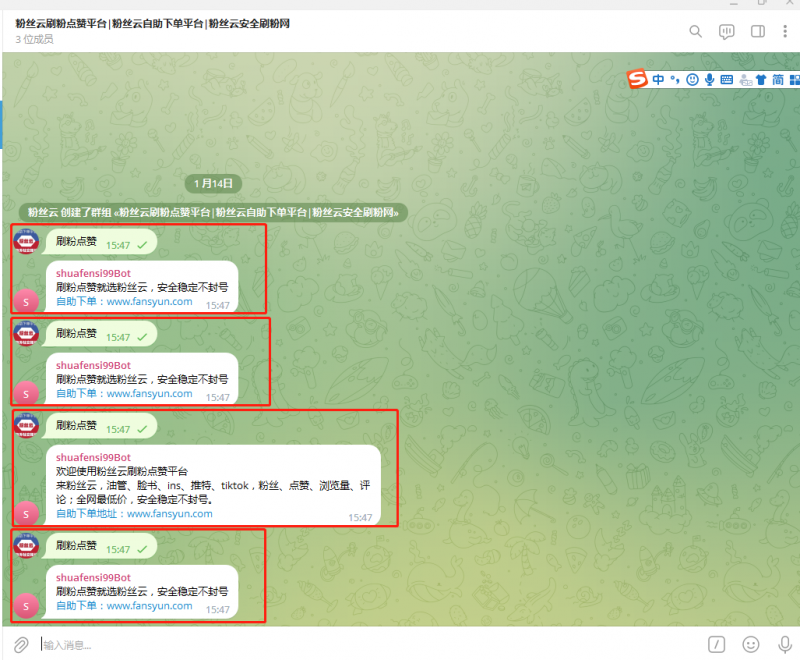Screen dimensions: 800x660
Task: Open search in the chat header
Action: click(x=695, y=32)
